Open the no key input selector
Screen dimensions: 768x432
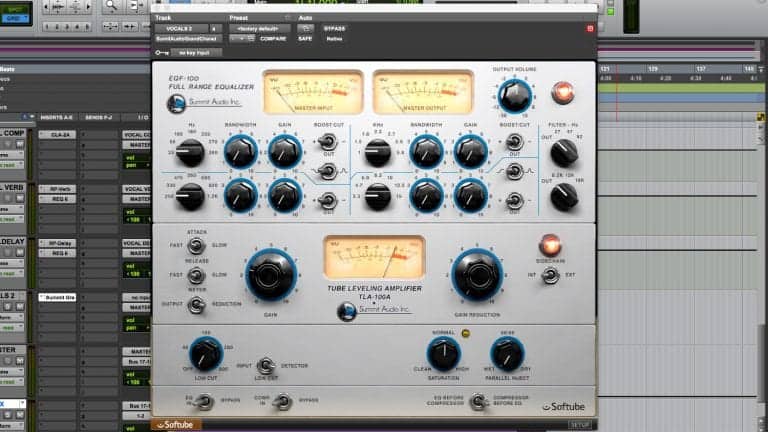[196, 52]
